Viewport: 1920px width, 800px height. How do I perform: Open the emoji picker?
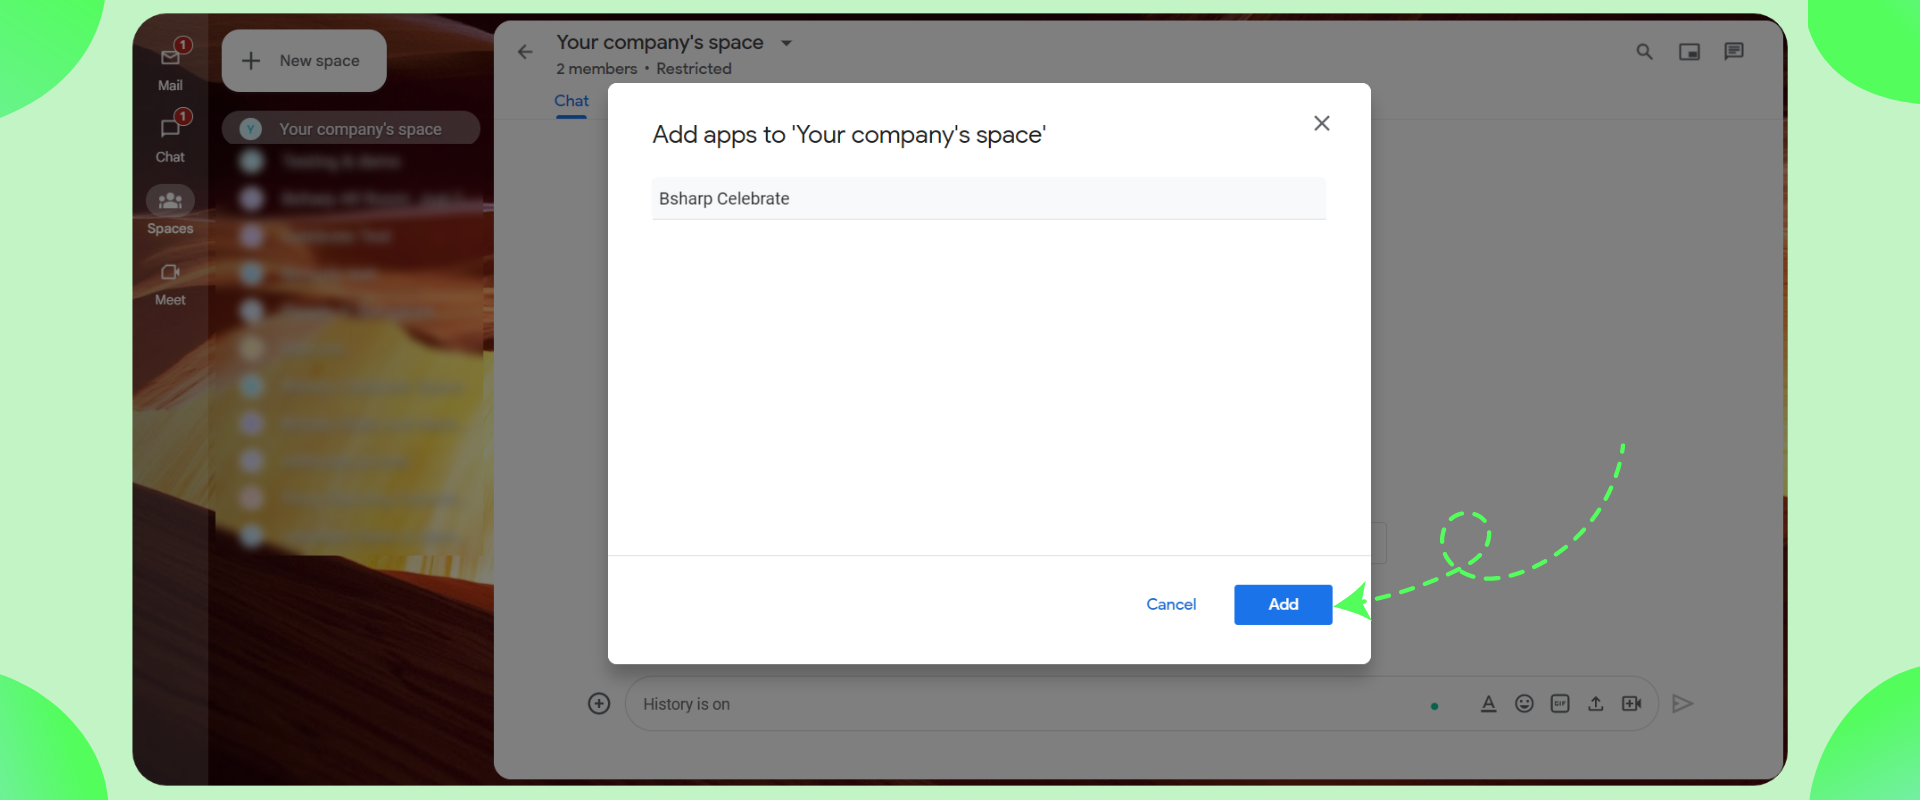point(1524,704)
